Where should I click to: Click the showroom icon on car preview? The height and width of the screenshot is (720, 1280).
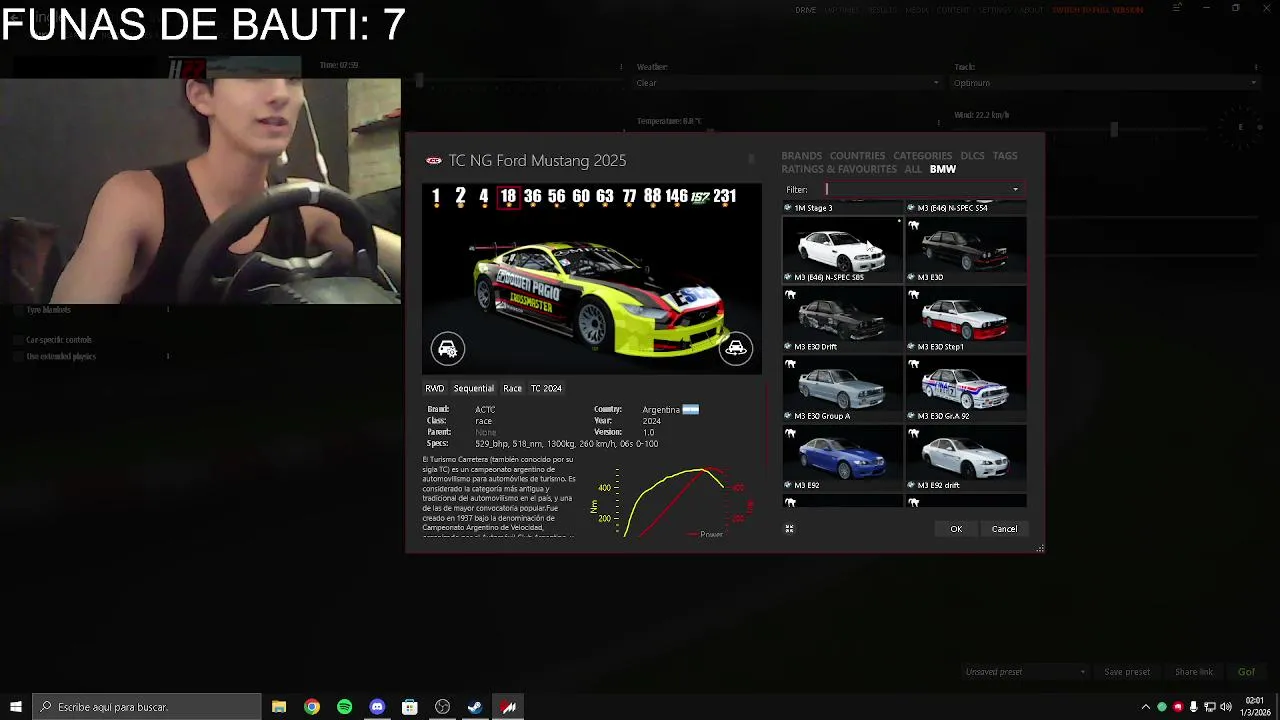[x=736, y=348]
